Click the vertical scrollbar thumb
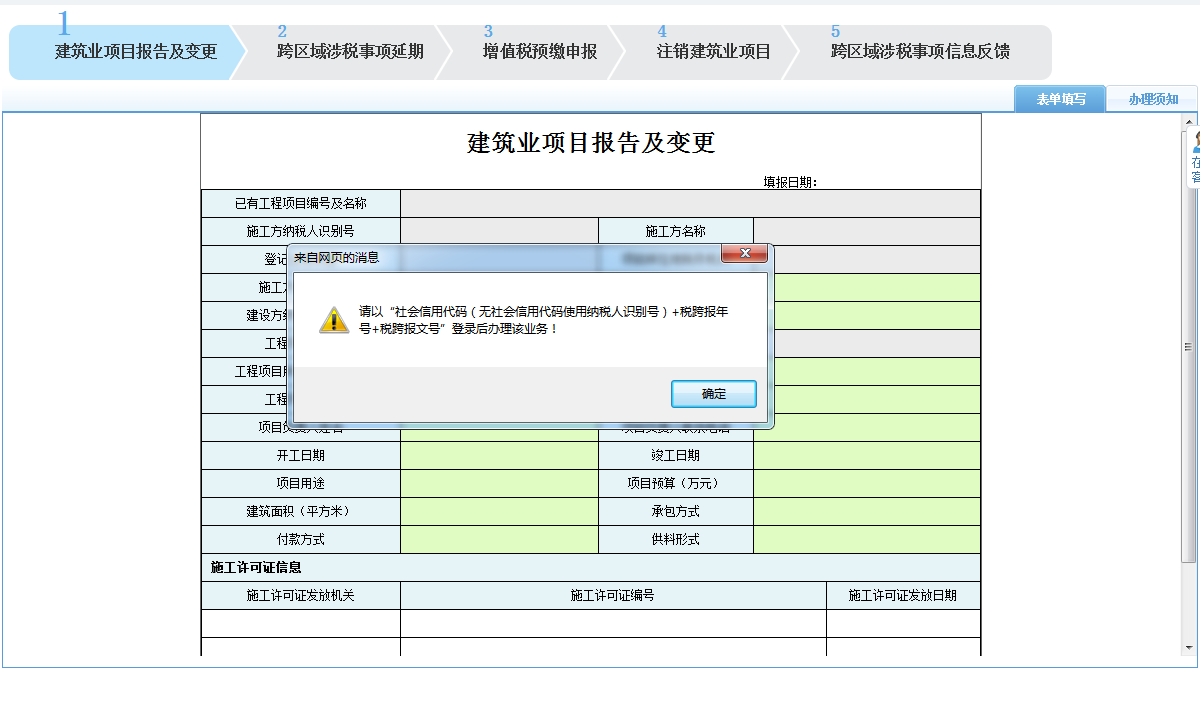 1188,346
